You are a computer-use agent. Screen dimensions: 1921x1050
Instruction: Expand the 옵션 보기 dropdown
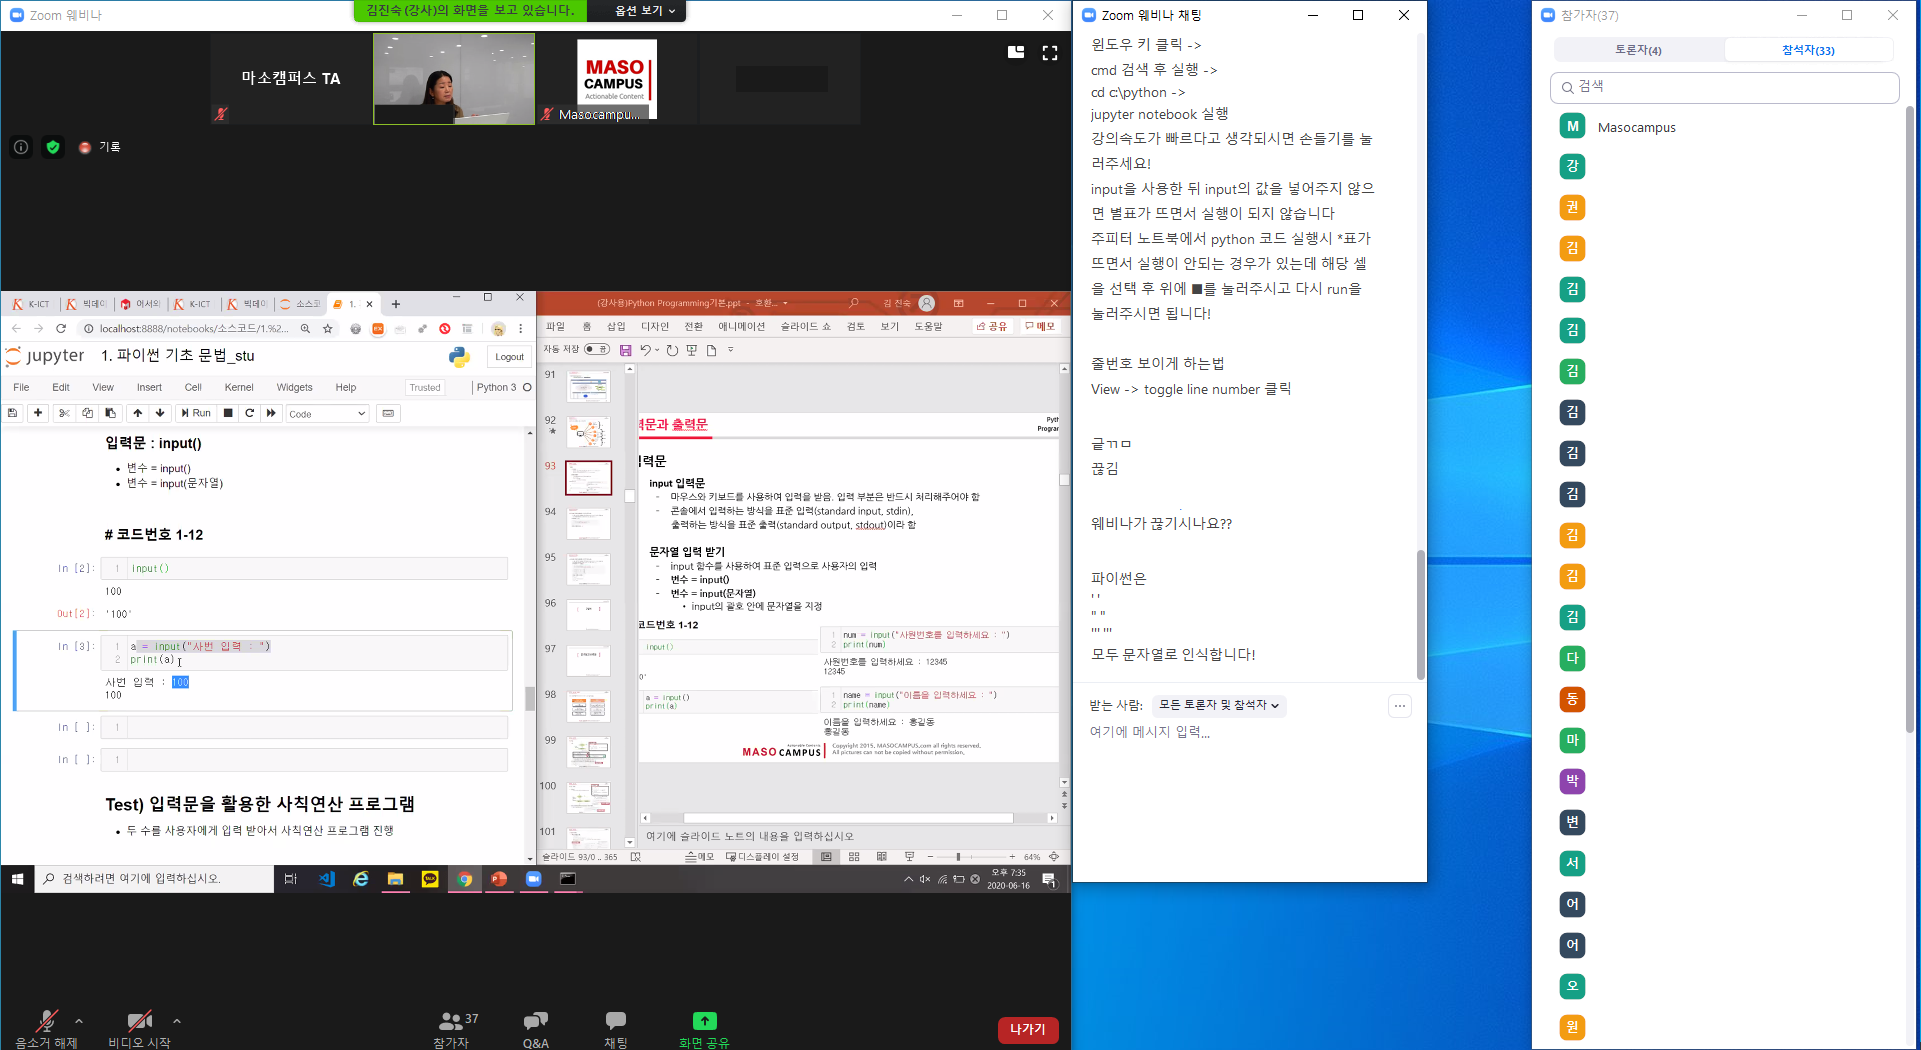point(645,11)
